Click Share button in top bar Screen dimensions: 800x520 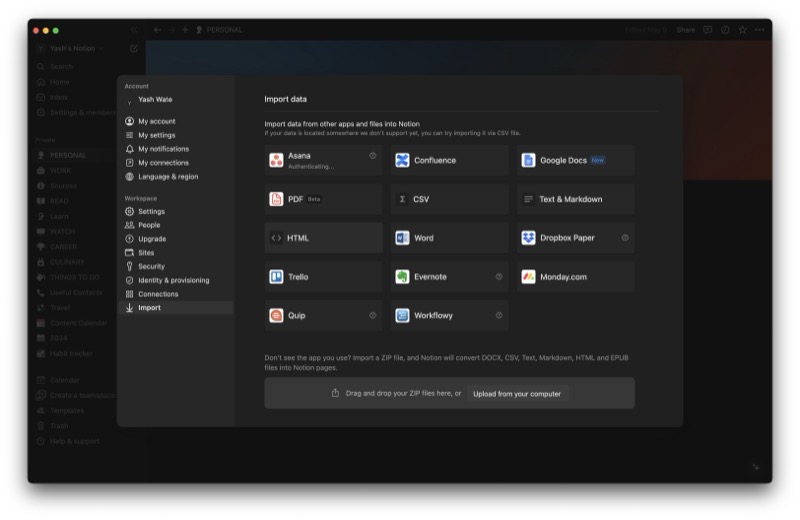(686, 30)
